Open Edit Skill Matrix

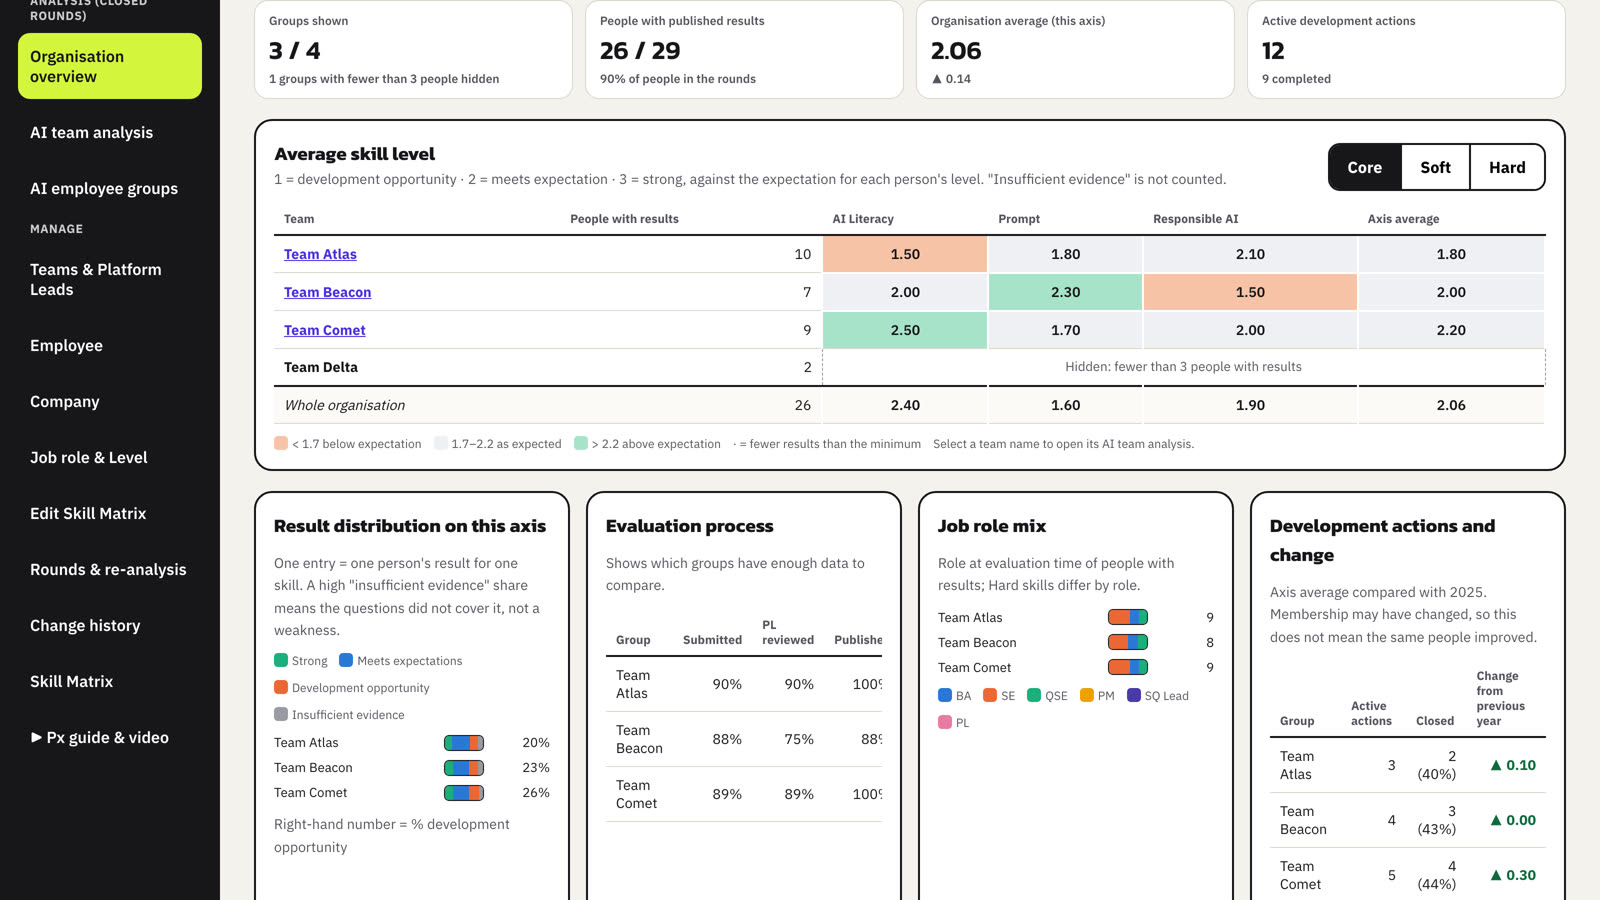pos(110,513)
